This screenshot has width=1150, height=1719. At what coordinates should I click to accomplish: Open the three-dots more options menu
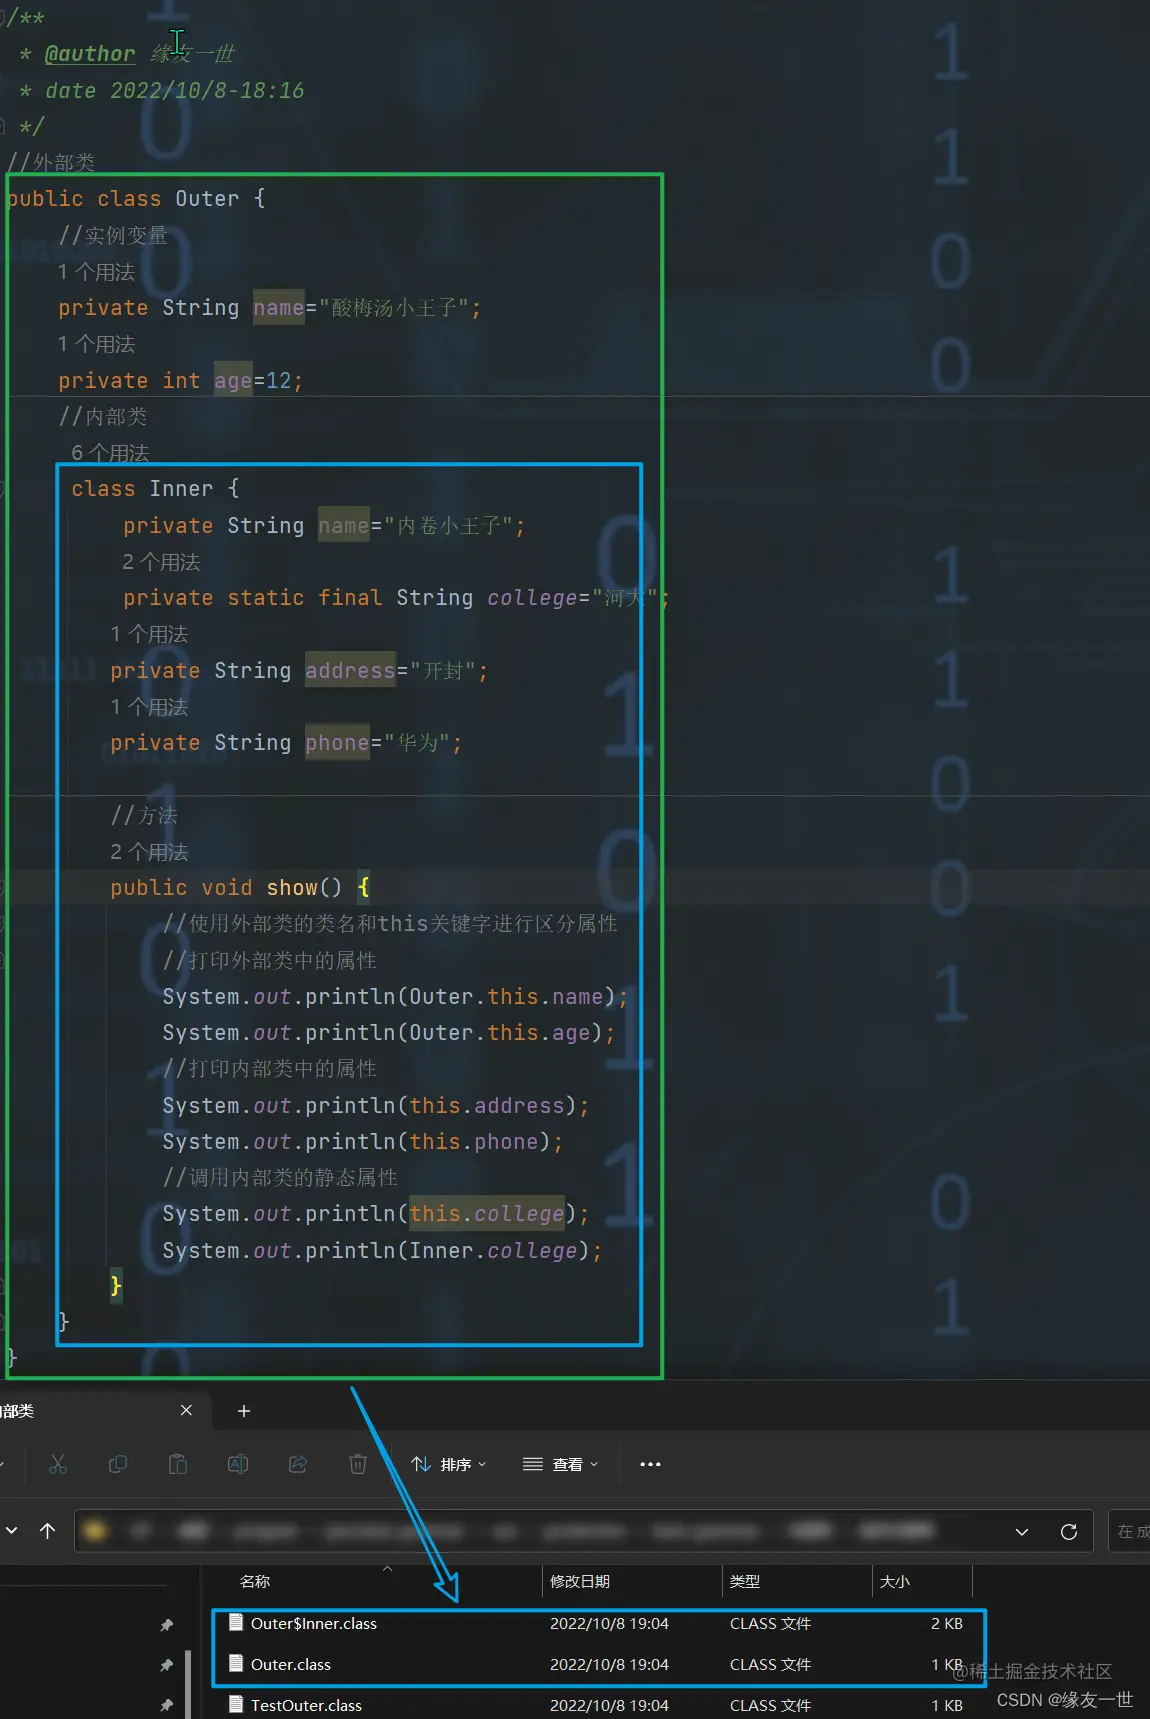650,1464
